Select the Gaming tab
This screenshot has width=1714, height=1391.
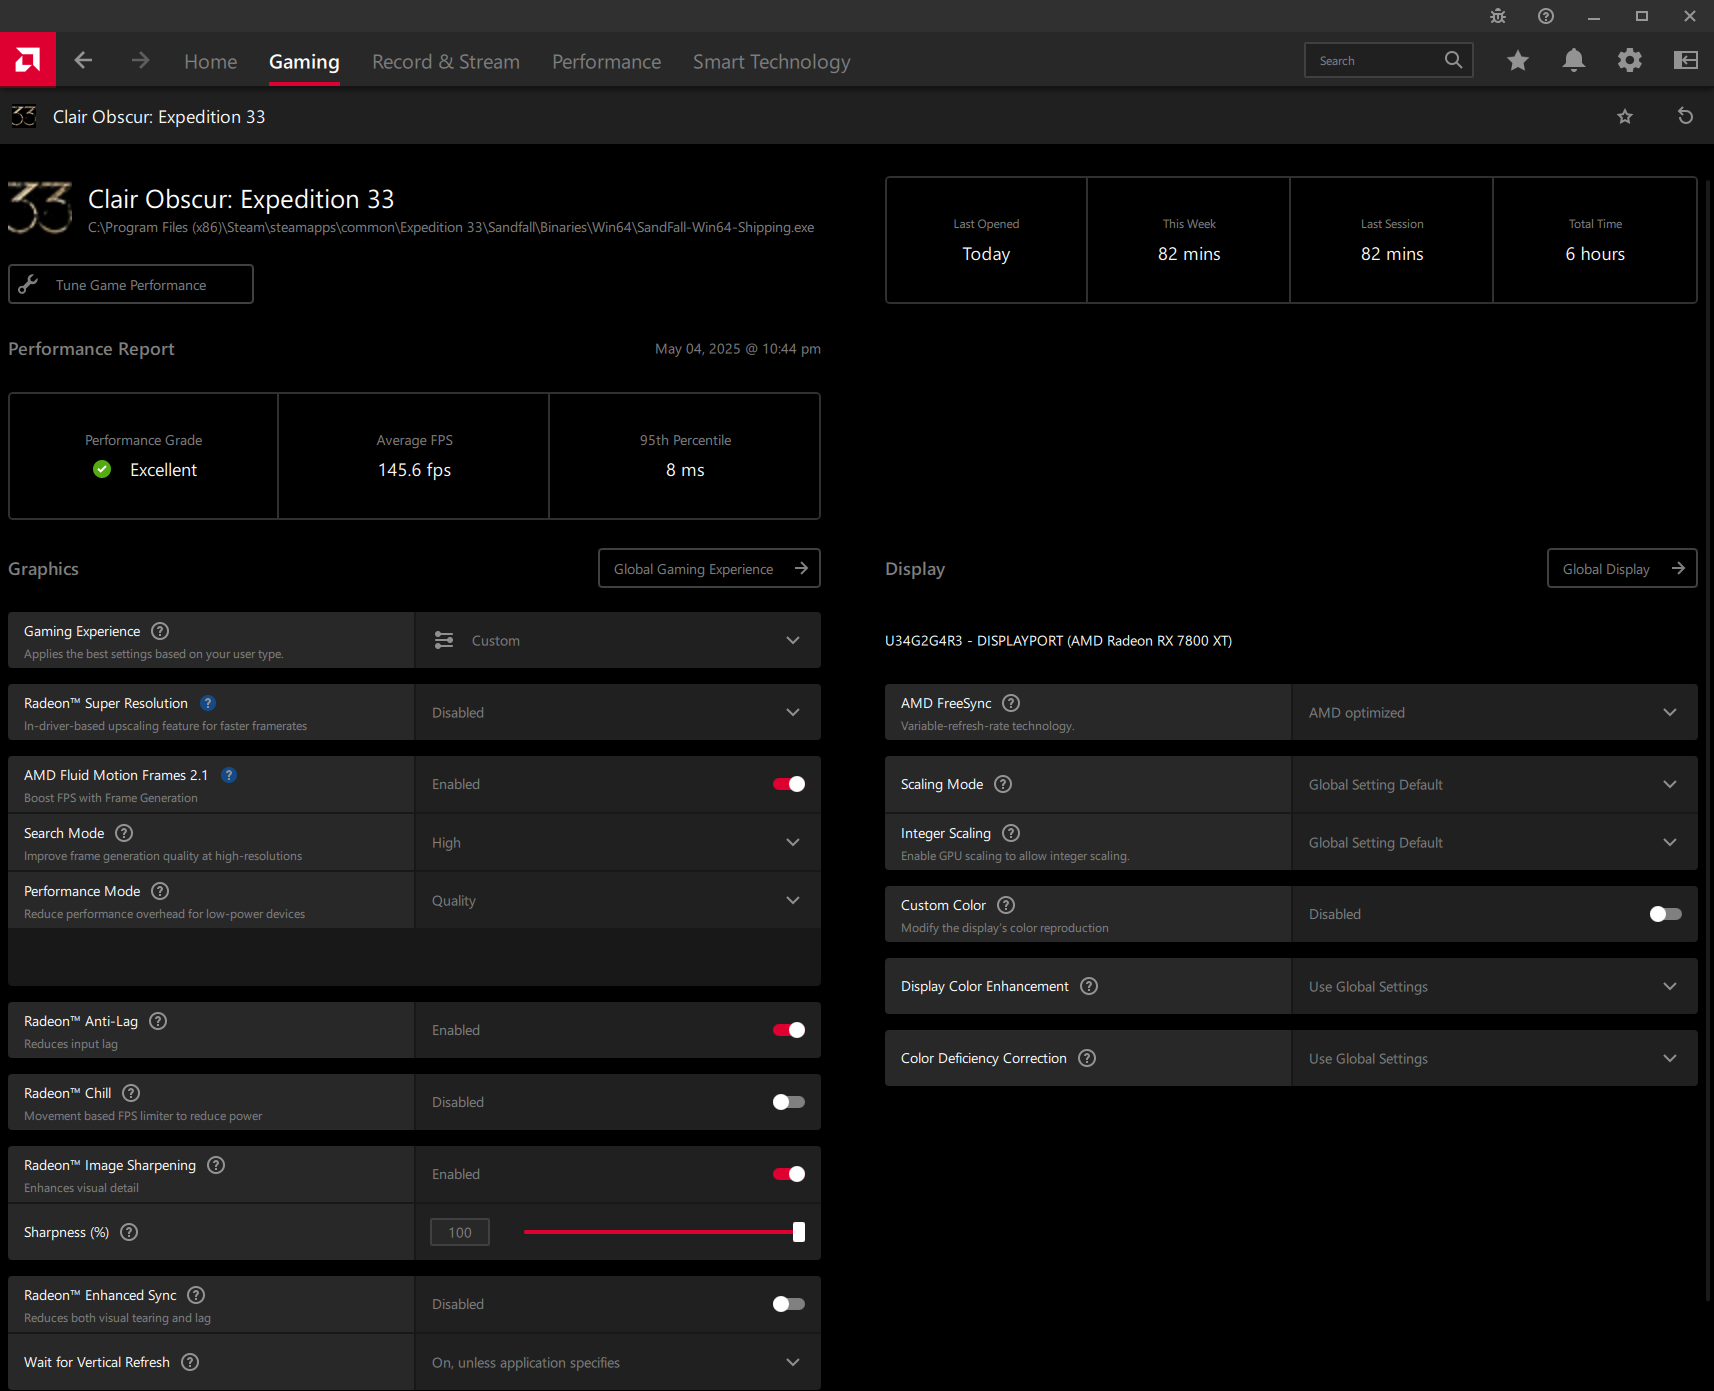304,61
